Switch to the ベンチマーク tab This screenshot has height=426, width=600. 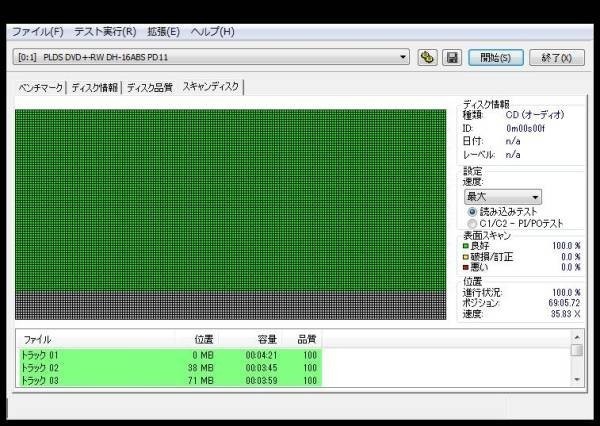41,88
